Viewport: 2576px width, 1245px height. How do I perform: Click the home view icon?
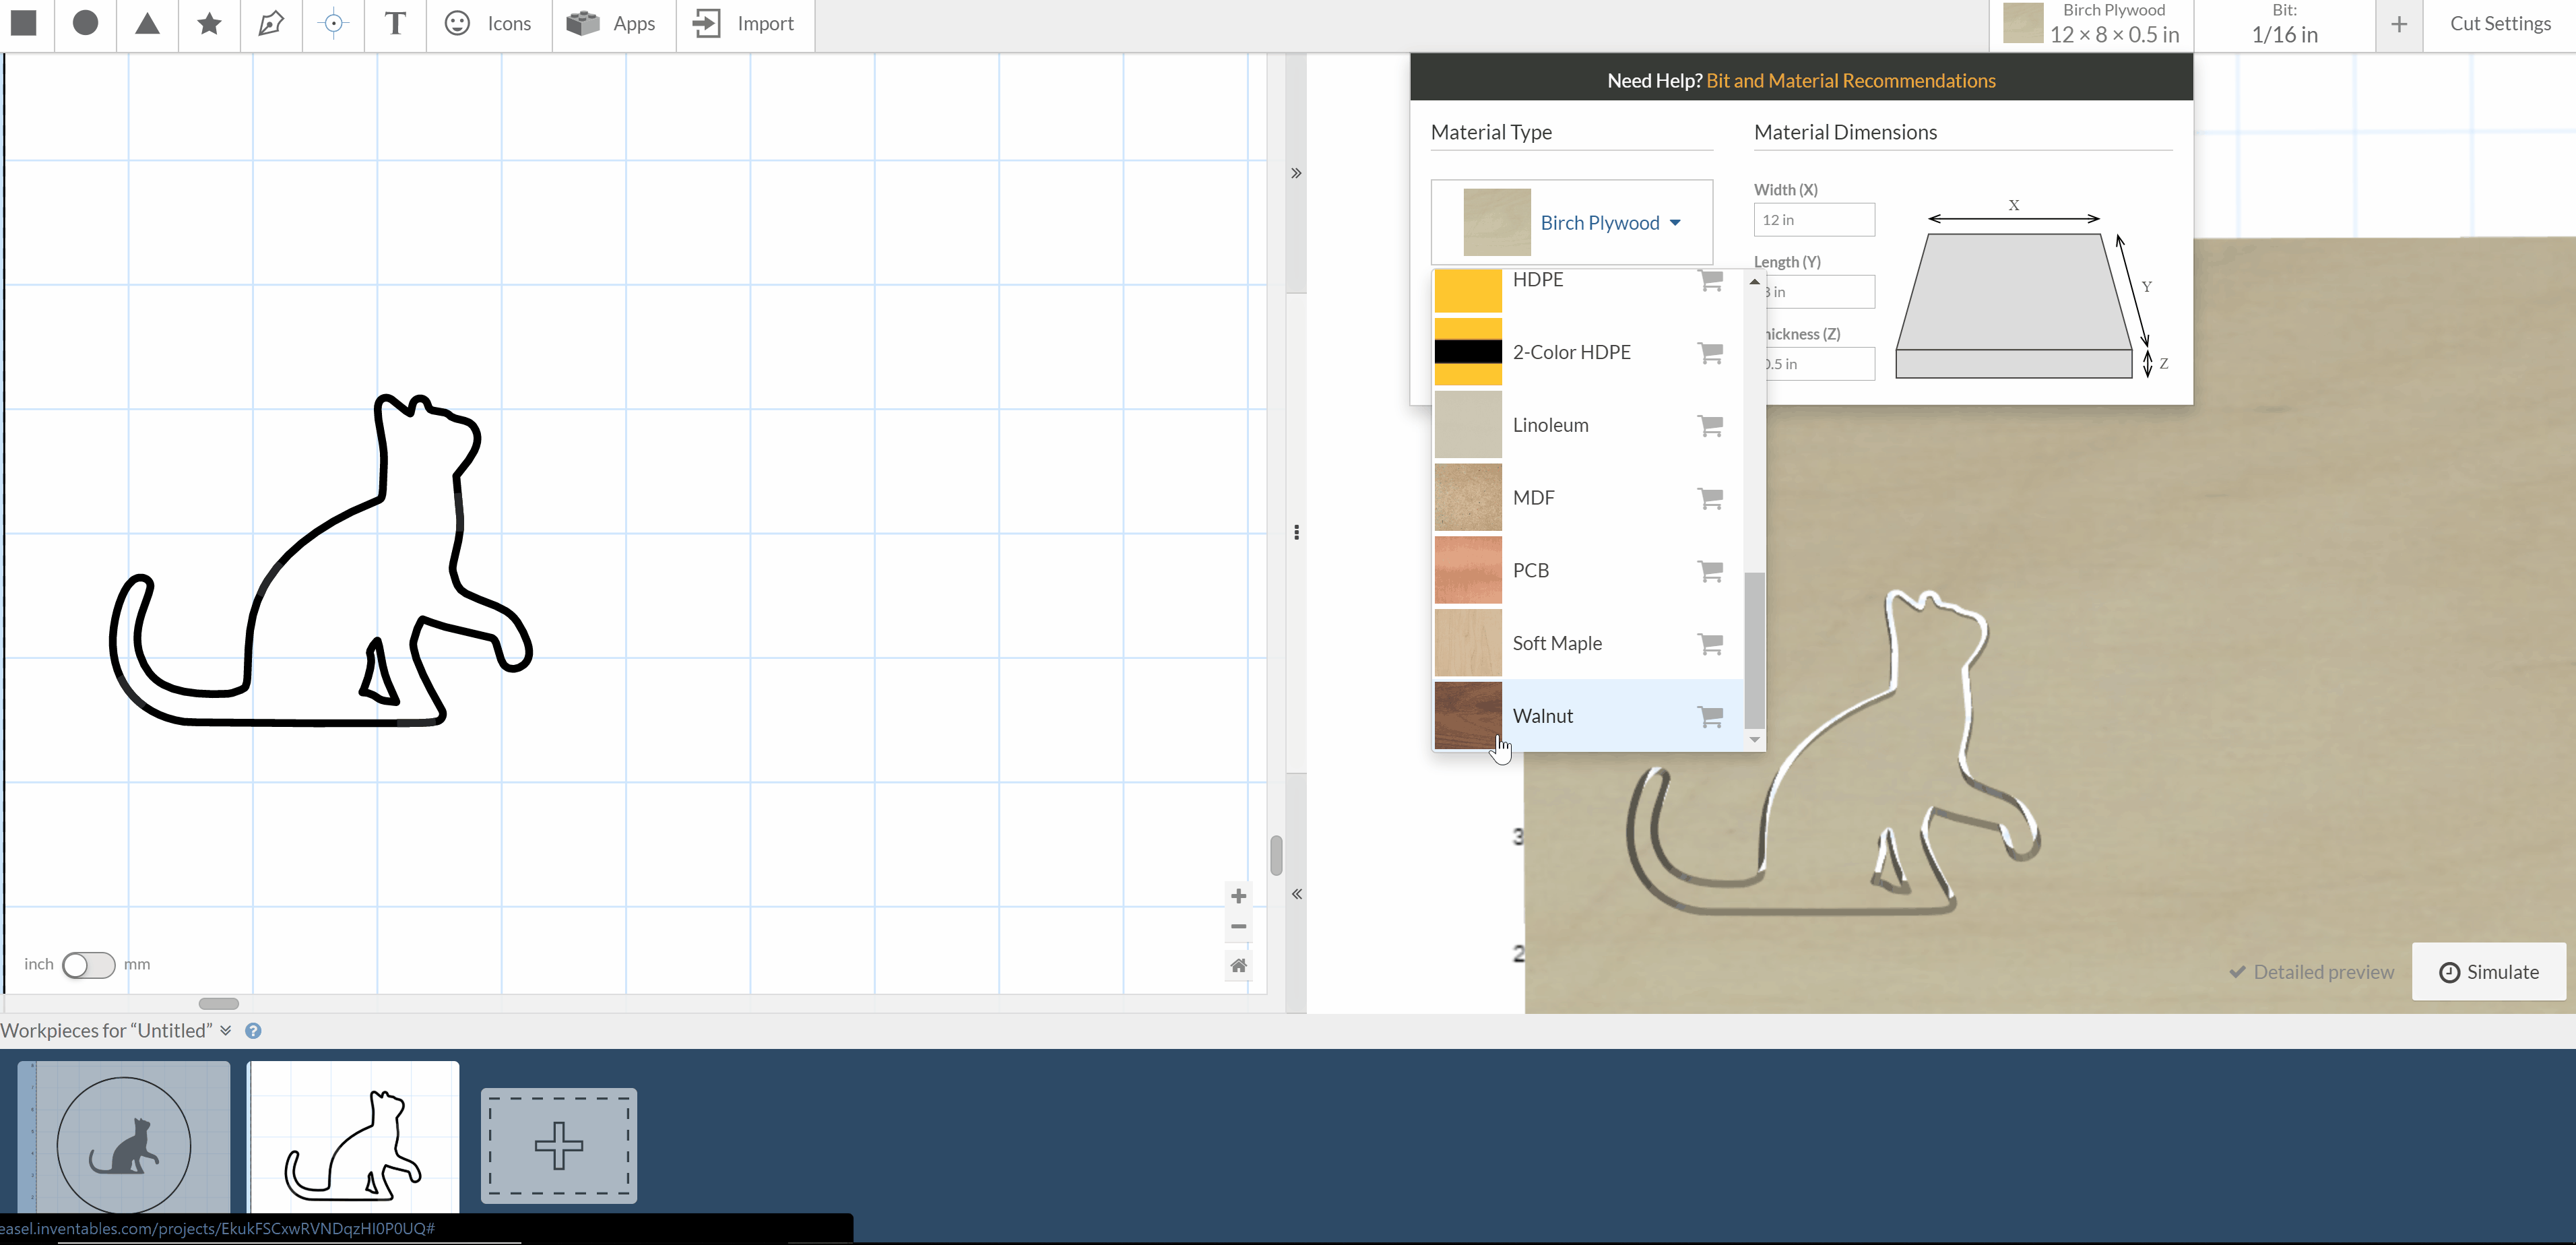[1238, 965]
